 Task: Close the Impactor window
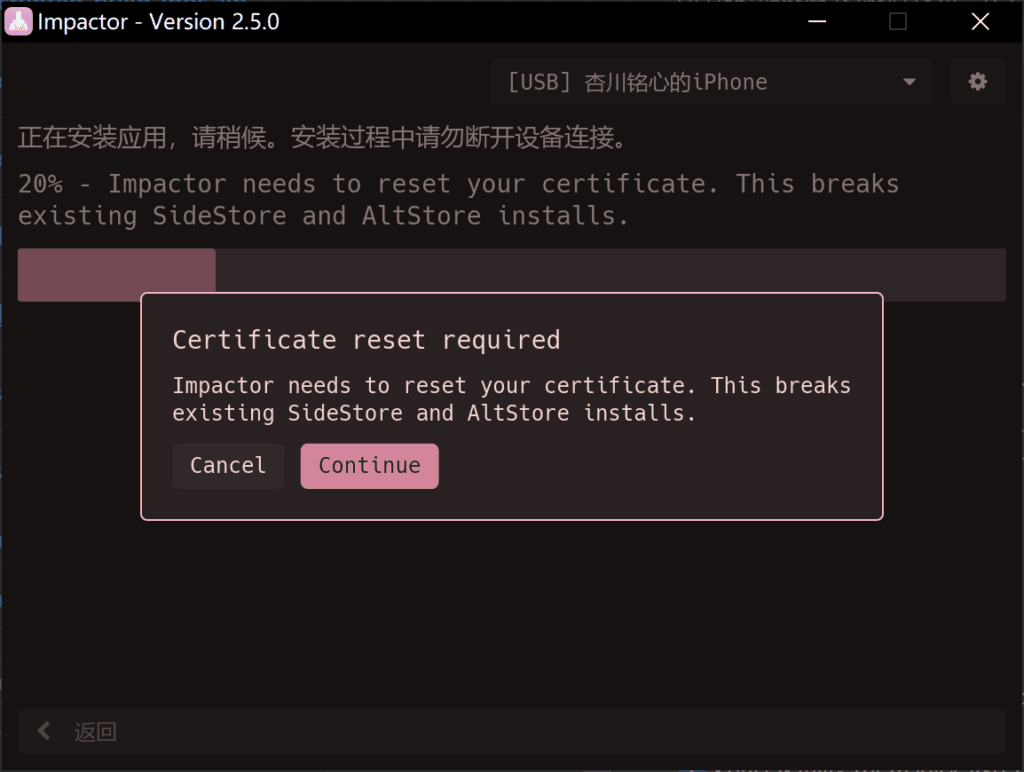[x=980, y=22]
